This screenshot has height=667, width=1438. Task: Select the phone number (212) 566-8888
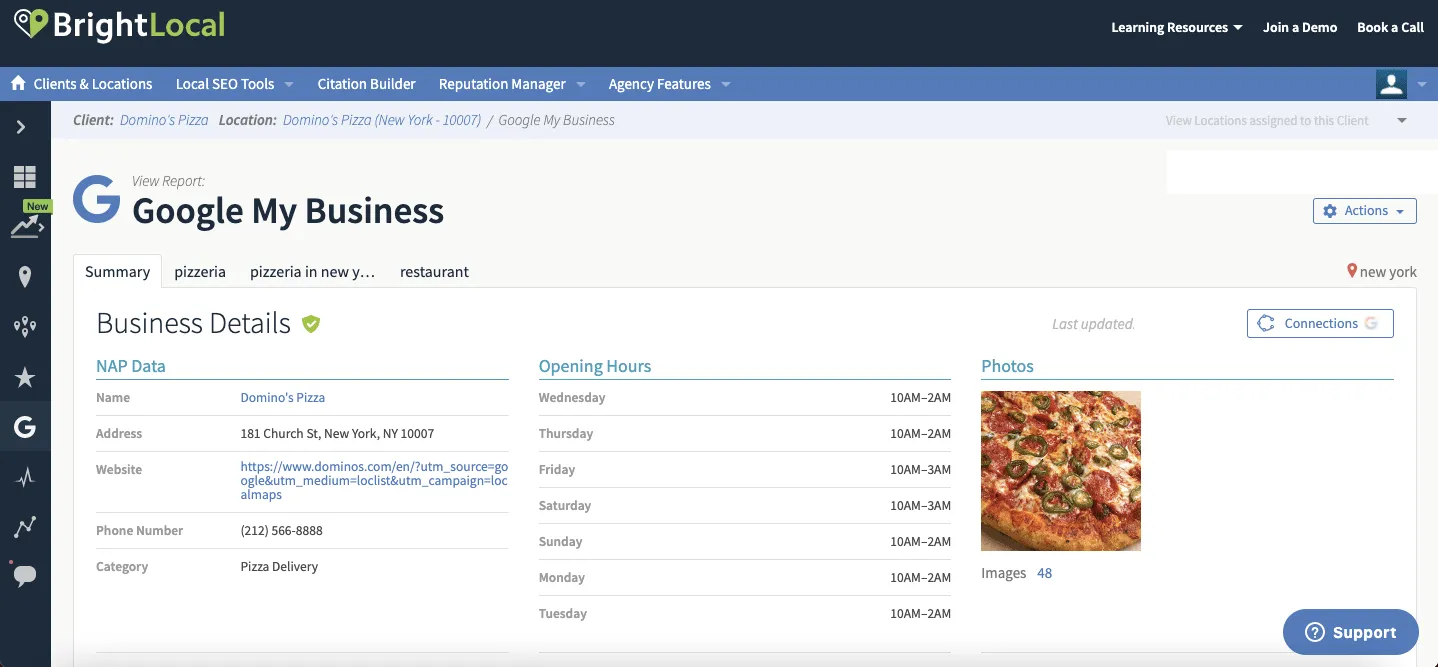pyautogui.click(x=282, y=531)
